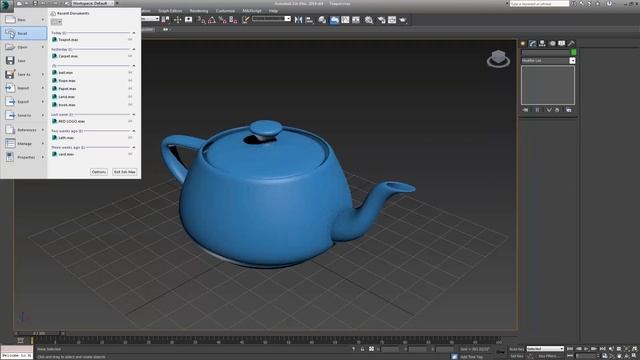This screenshot has height=360, width=640.
Task: Open the Workspace Default dropdown
Action: click(x=93, y=3)
